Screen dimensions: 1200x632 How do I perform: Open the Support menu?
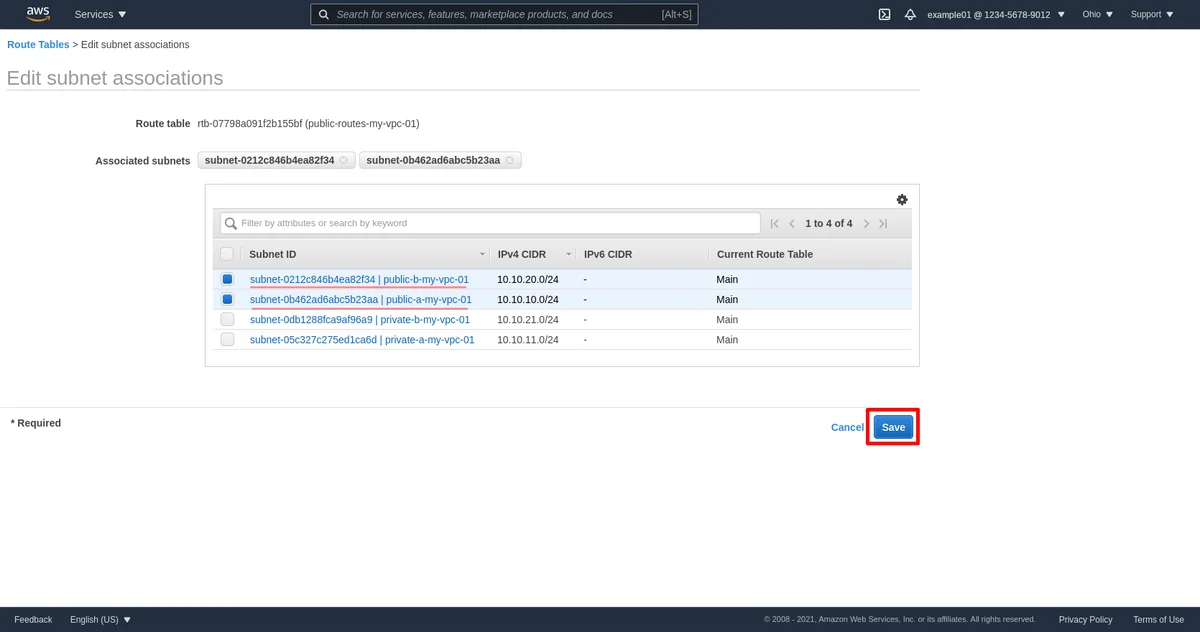pyautogui.click(x=1152, y=15)
